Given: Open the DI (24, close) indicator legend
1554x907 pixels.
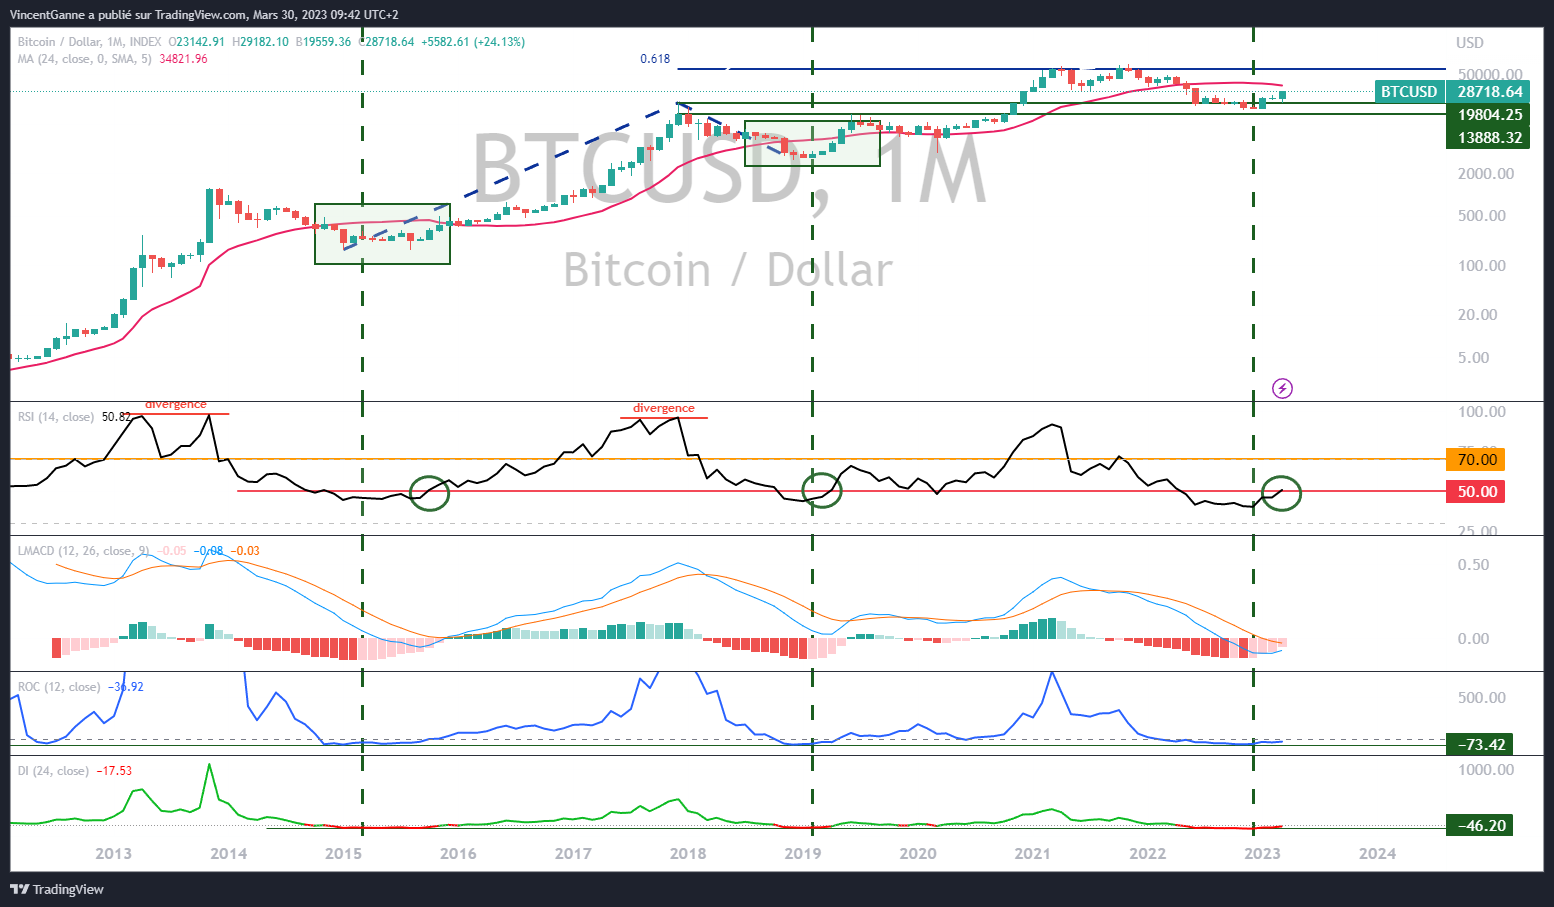Looking at the screenshot, I should [53, 771].
